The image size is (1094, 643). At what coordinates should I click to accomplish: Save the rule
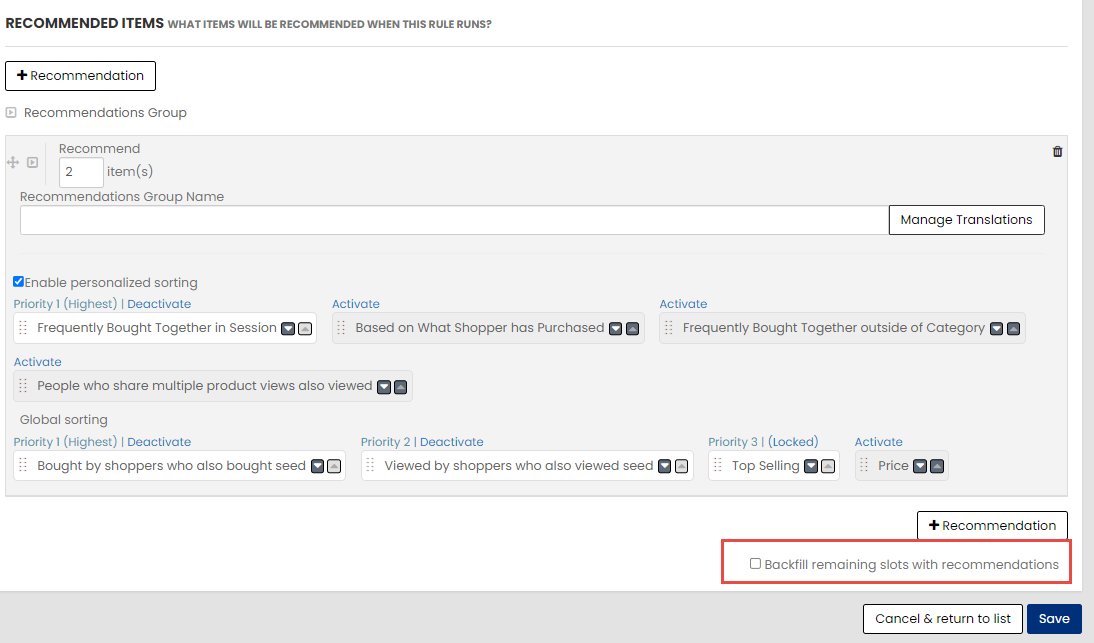(1054, 619)
